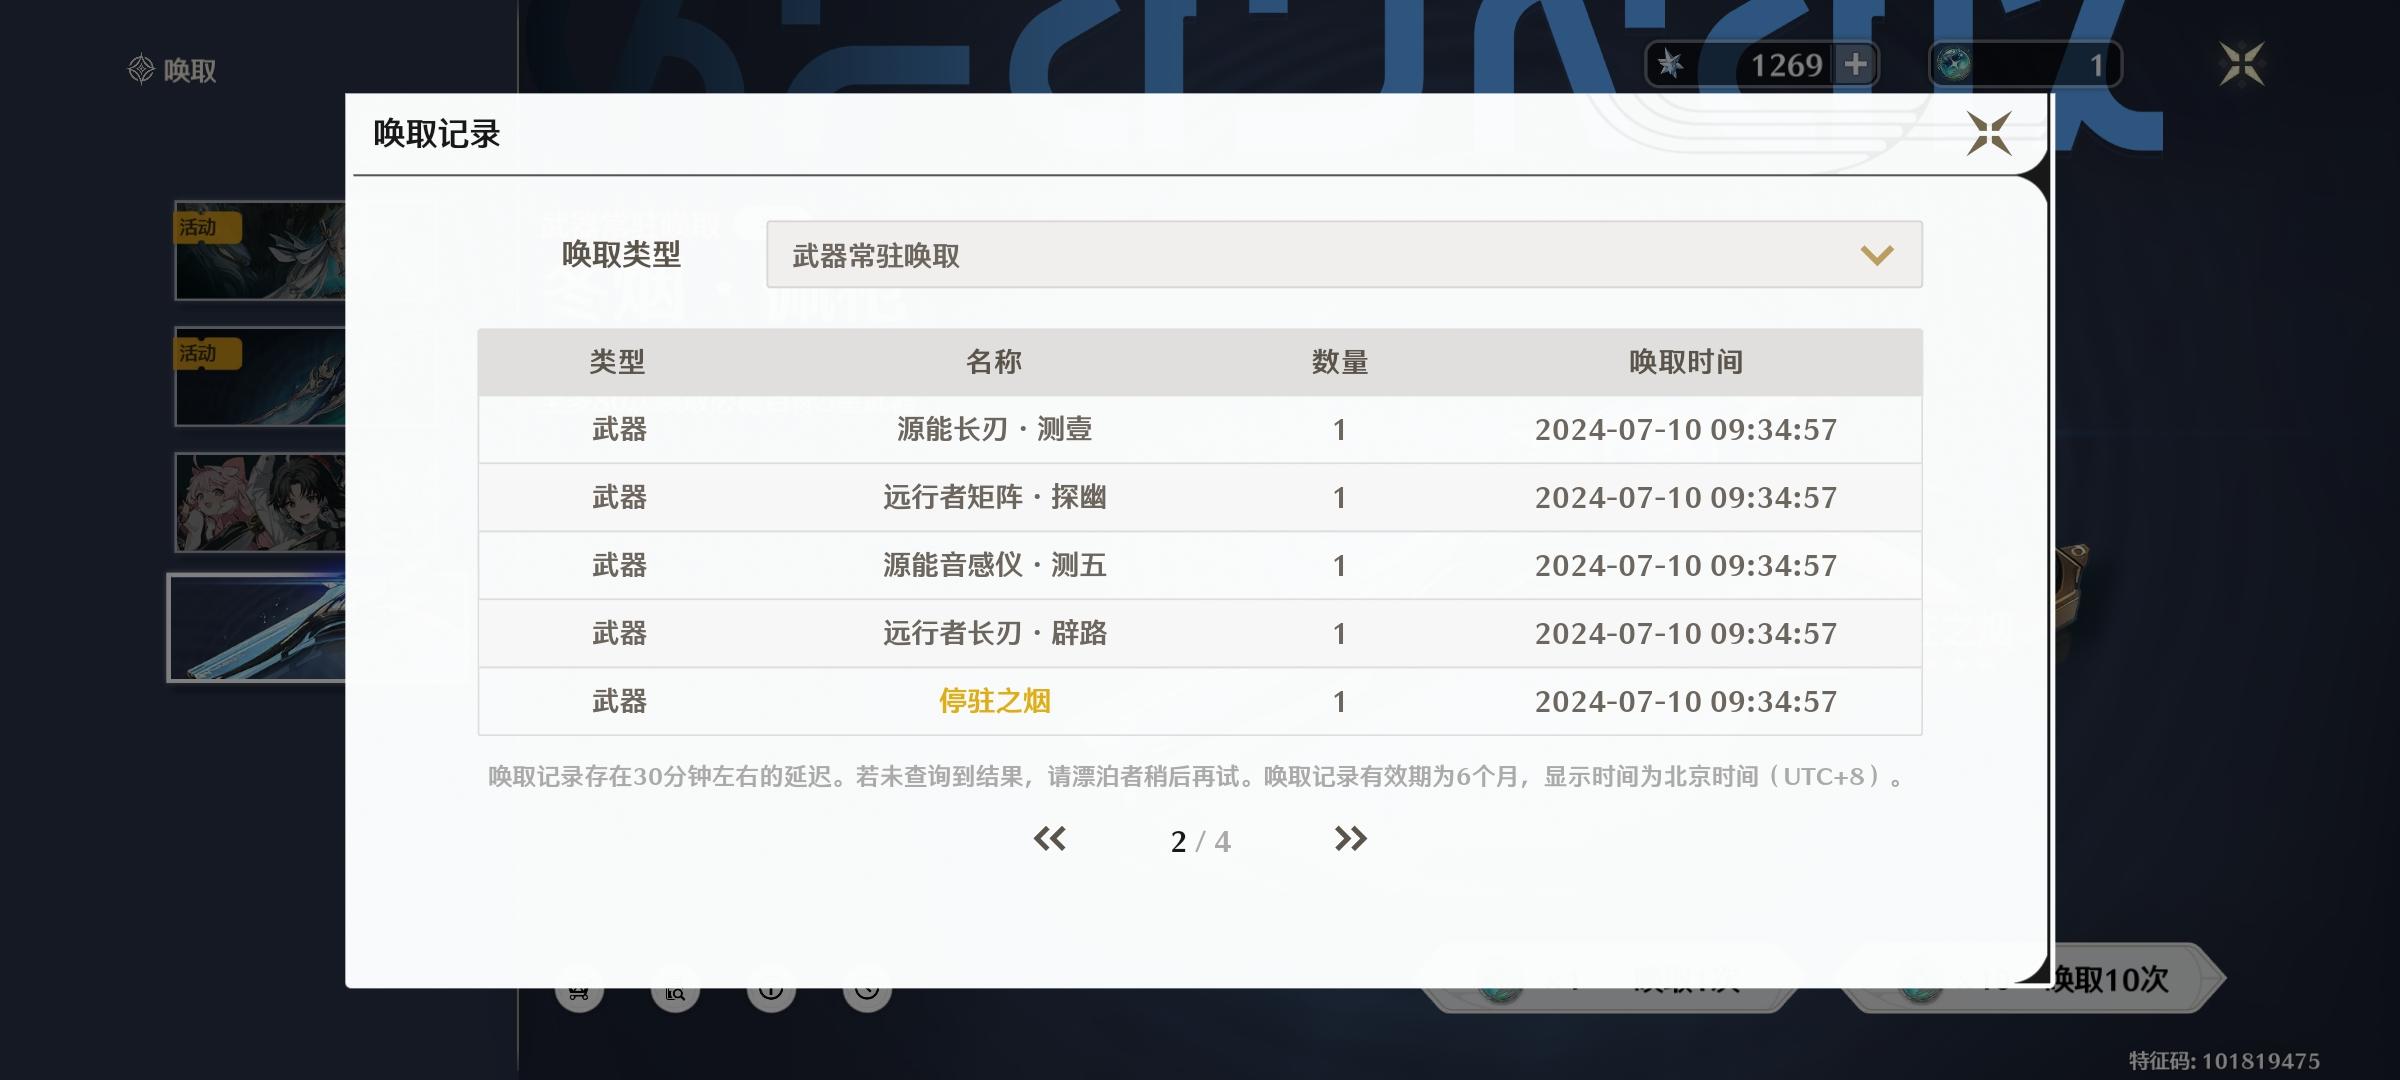
Task: Click the 唤取 emblem icon
Action: click(x=141, y=70)
